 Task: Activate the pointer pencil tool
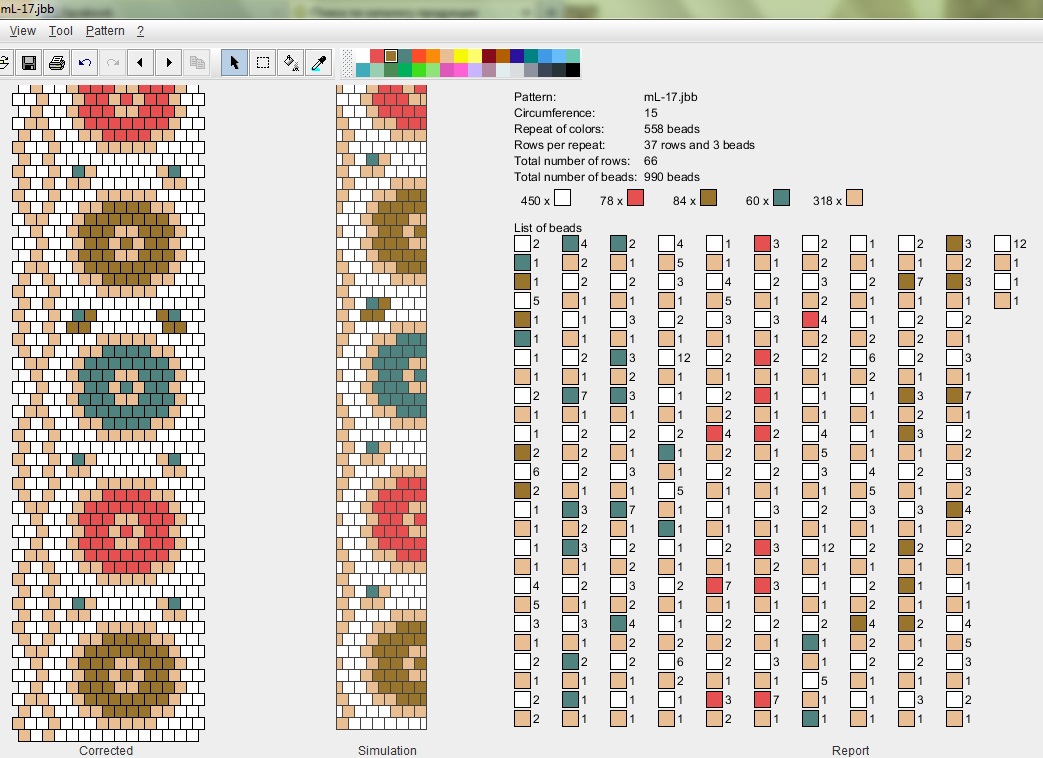pos(234,63)
